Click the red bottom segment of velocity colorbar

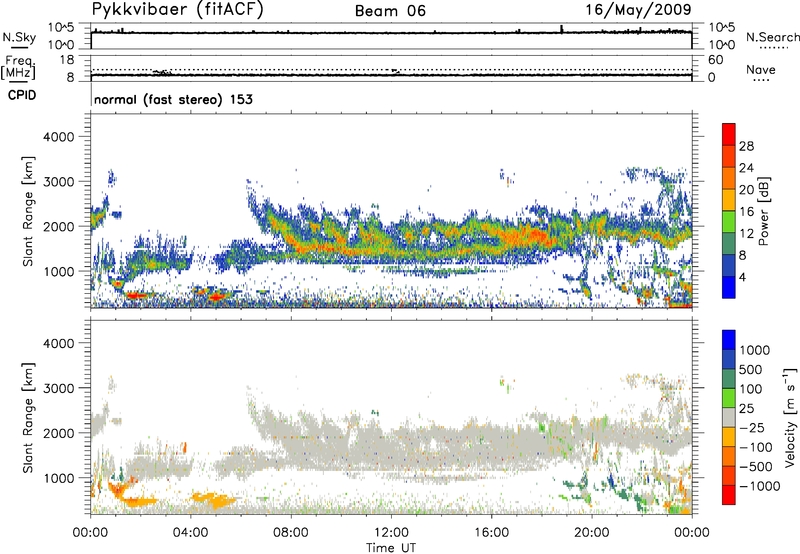pyautogui.click(x=729, y=495)
